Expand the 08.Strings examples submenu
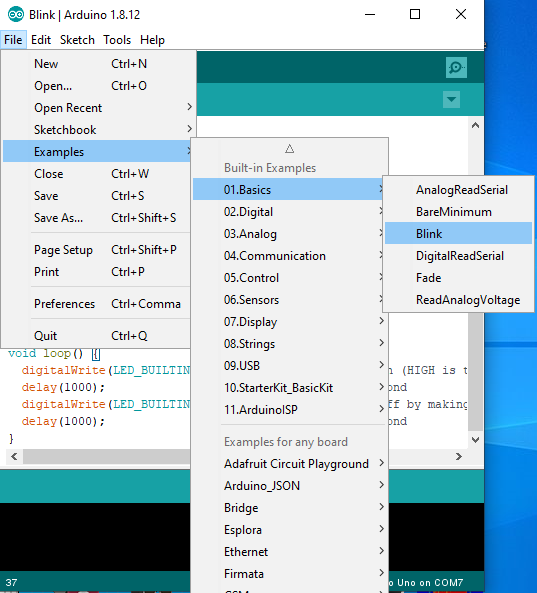Viewport: 537px width, 593px height. pos(289,343)
